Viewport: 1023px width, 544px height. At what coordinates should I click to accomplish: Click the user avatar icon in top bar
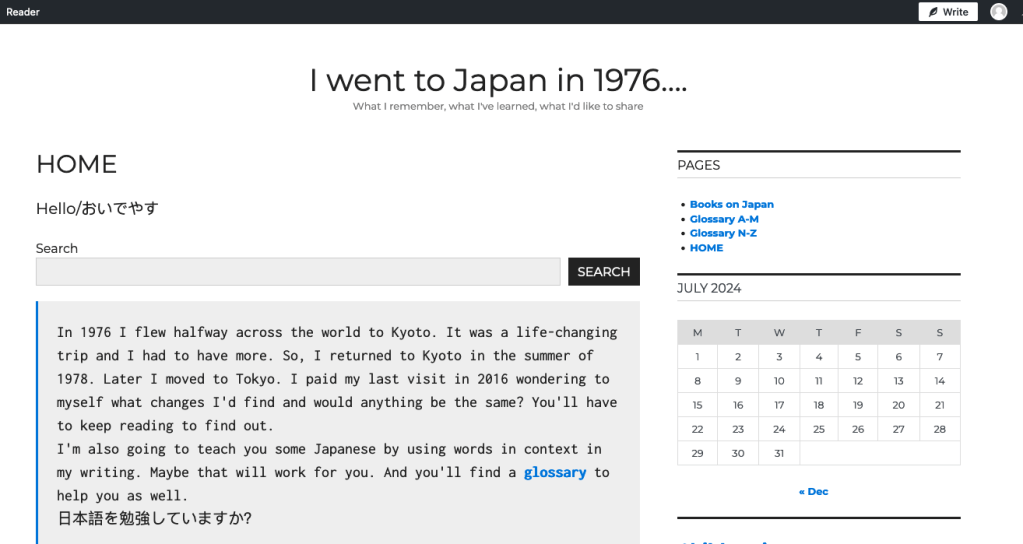(x=998, y=12)
